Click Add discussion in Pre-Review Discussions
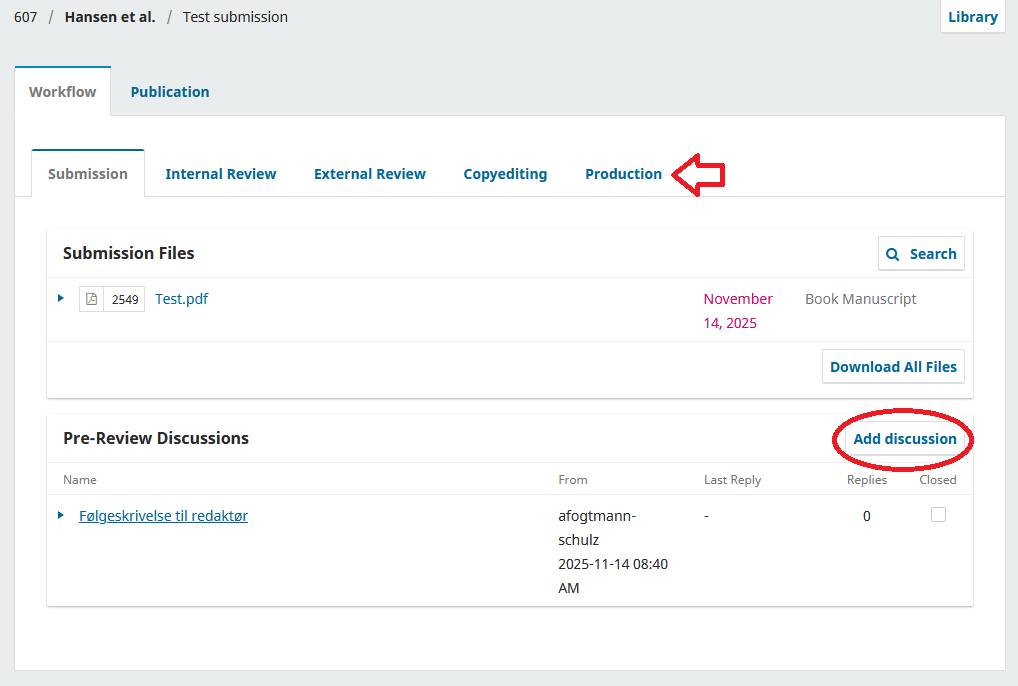Viewport: 1018px width, 686px height. click(x=905, y=439)
